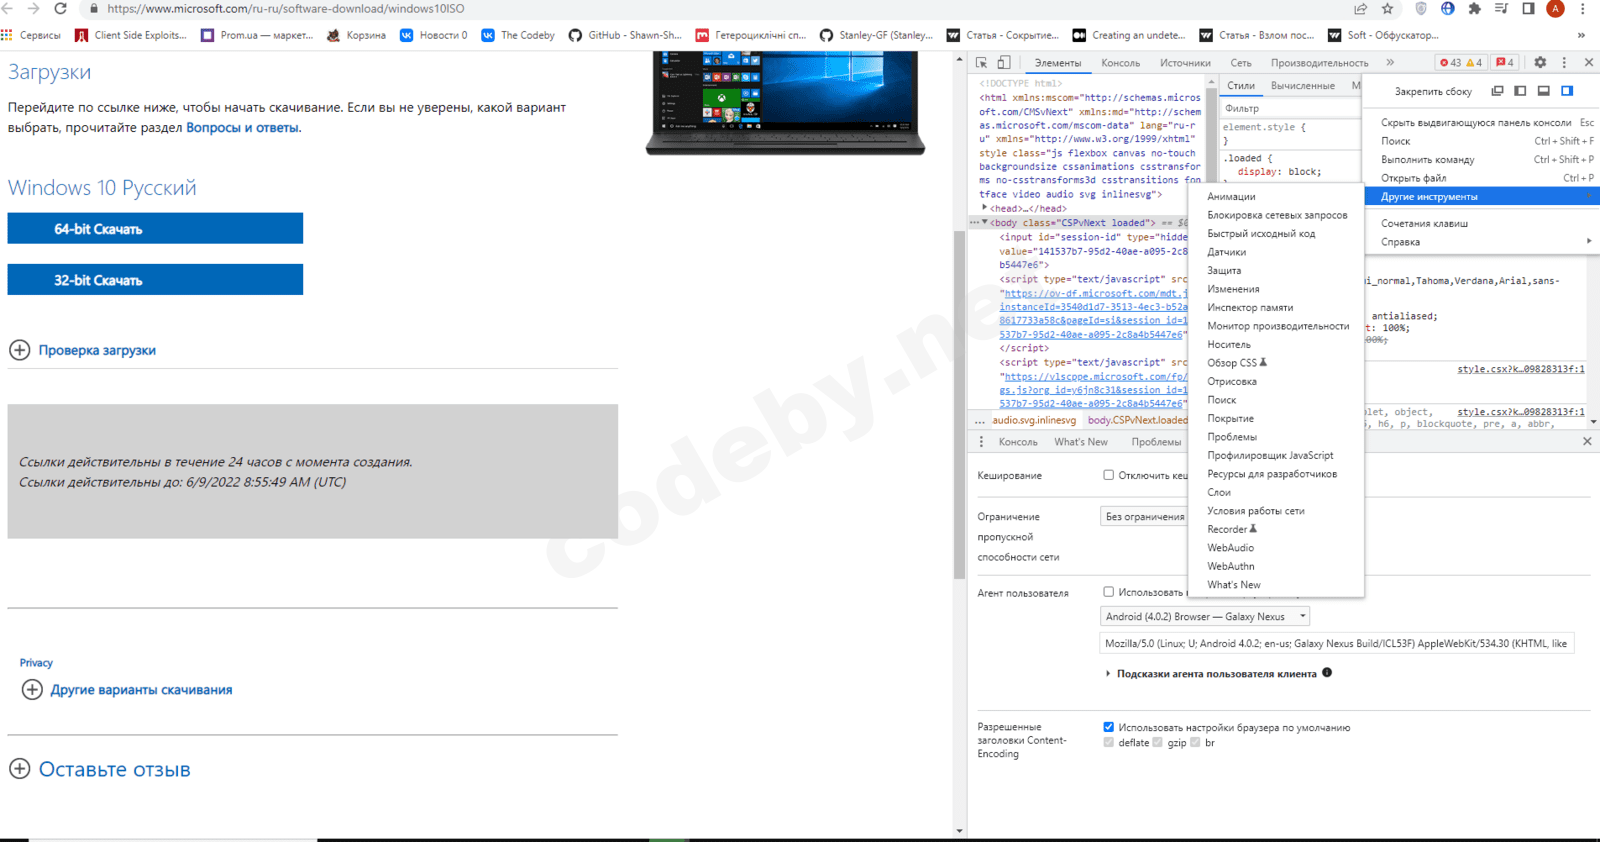Open the Client Side Exploits bookmark
The width and height of the screenshot is (1600, 842).
coord(131,35)
